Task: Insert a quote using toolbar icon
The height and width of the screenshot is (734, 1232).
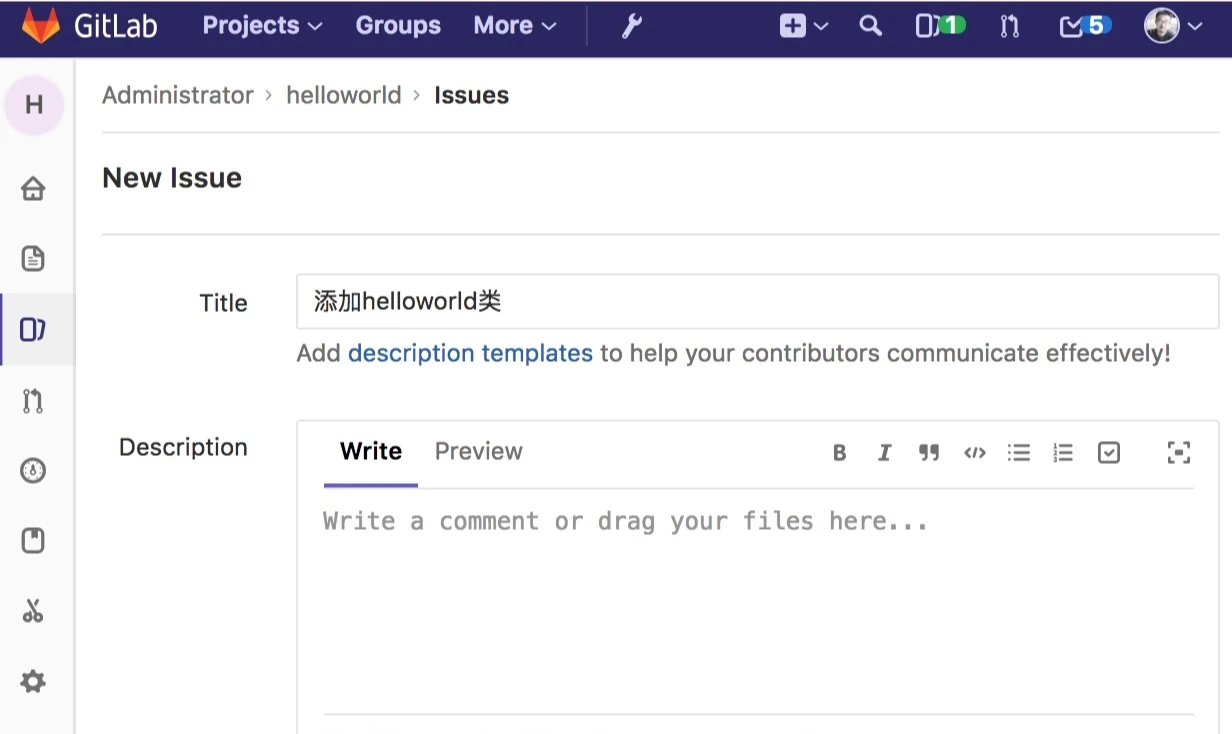Action: (929, 453)
